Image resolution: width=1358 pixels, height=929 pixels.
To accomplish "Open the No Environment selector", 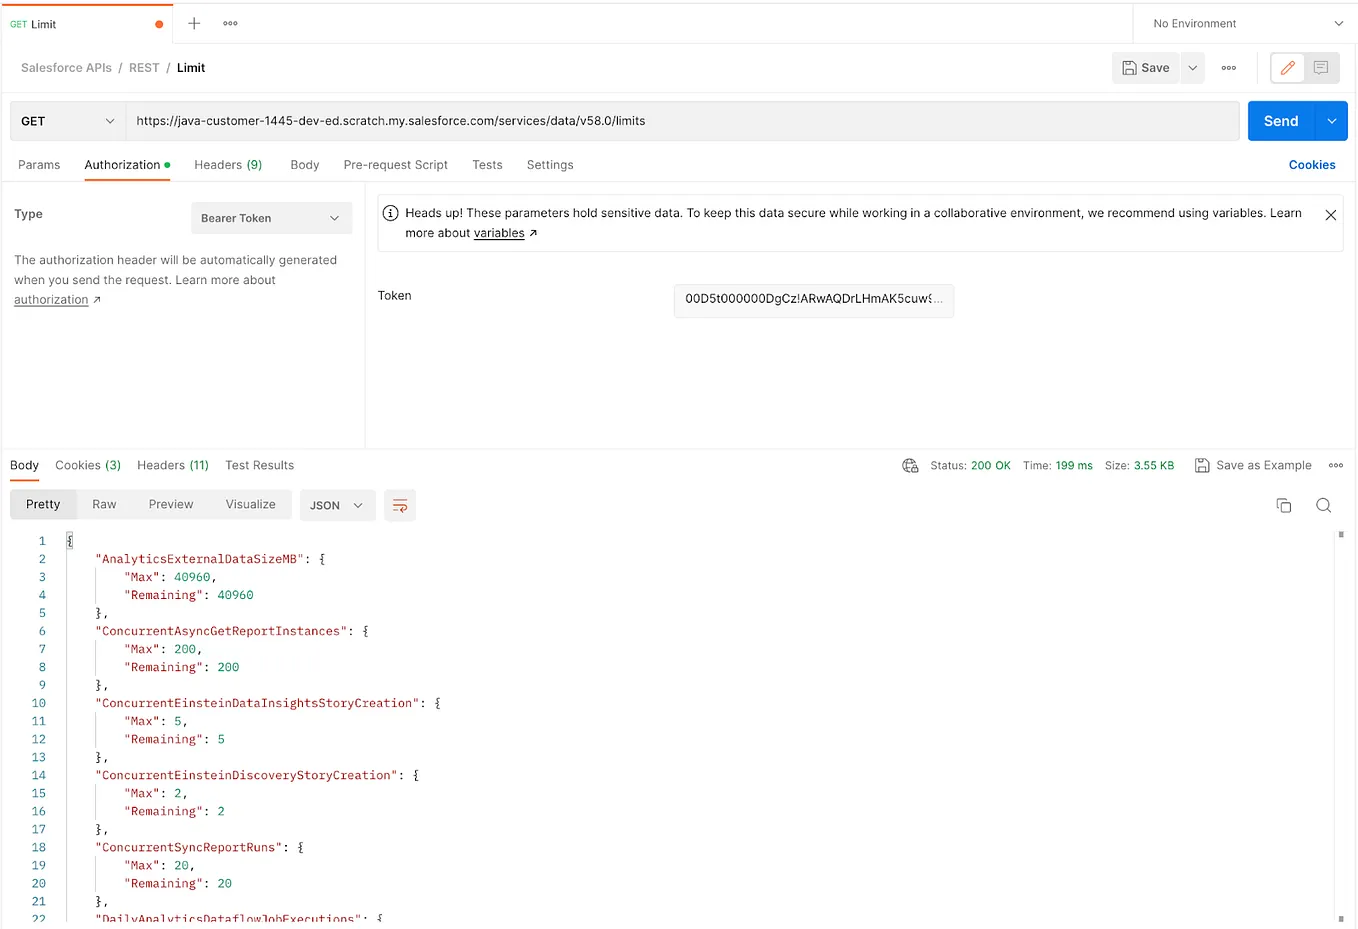I will (x=1242, y=23).
